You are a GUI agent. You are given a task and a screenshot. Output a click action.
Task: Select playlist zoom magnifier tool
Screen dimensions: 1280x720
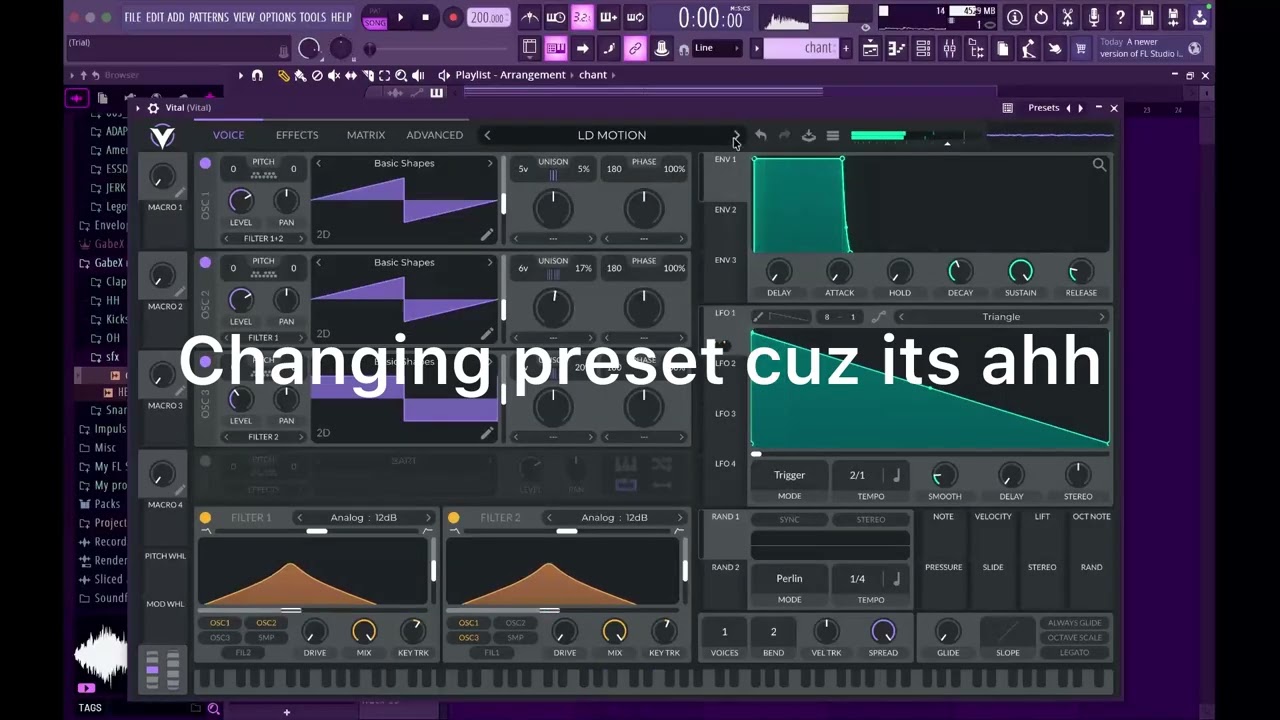coord(401,75)
